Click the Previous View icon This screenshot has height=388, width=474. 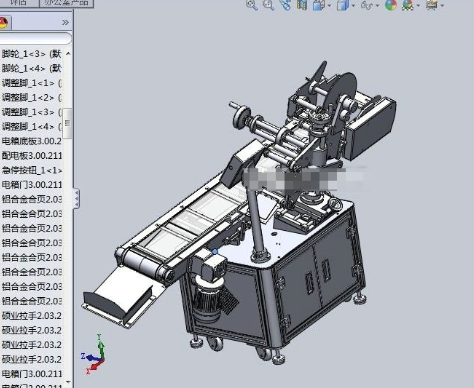click(285, 5)
